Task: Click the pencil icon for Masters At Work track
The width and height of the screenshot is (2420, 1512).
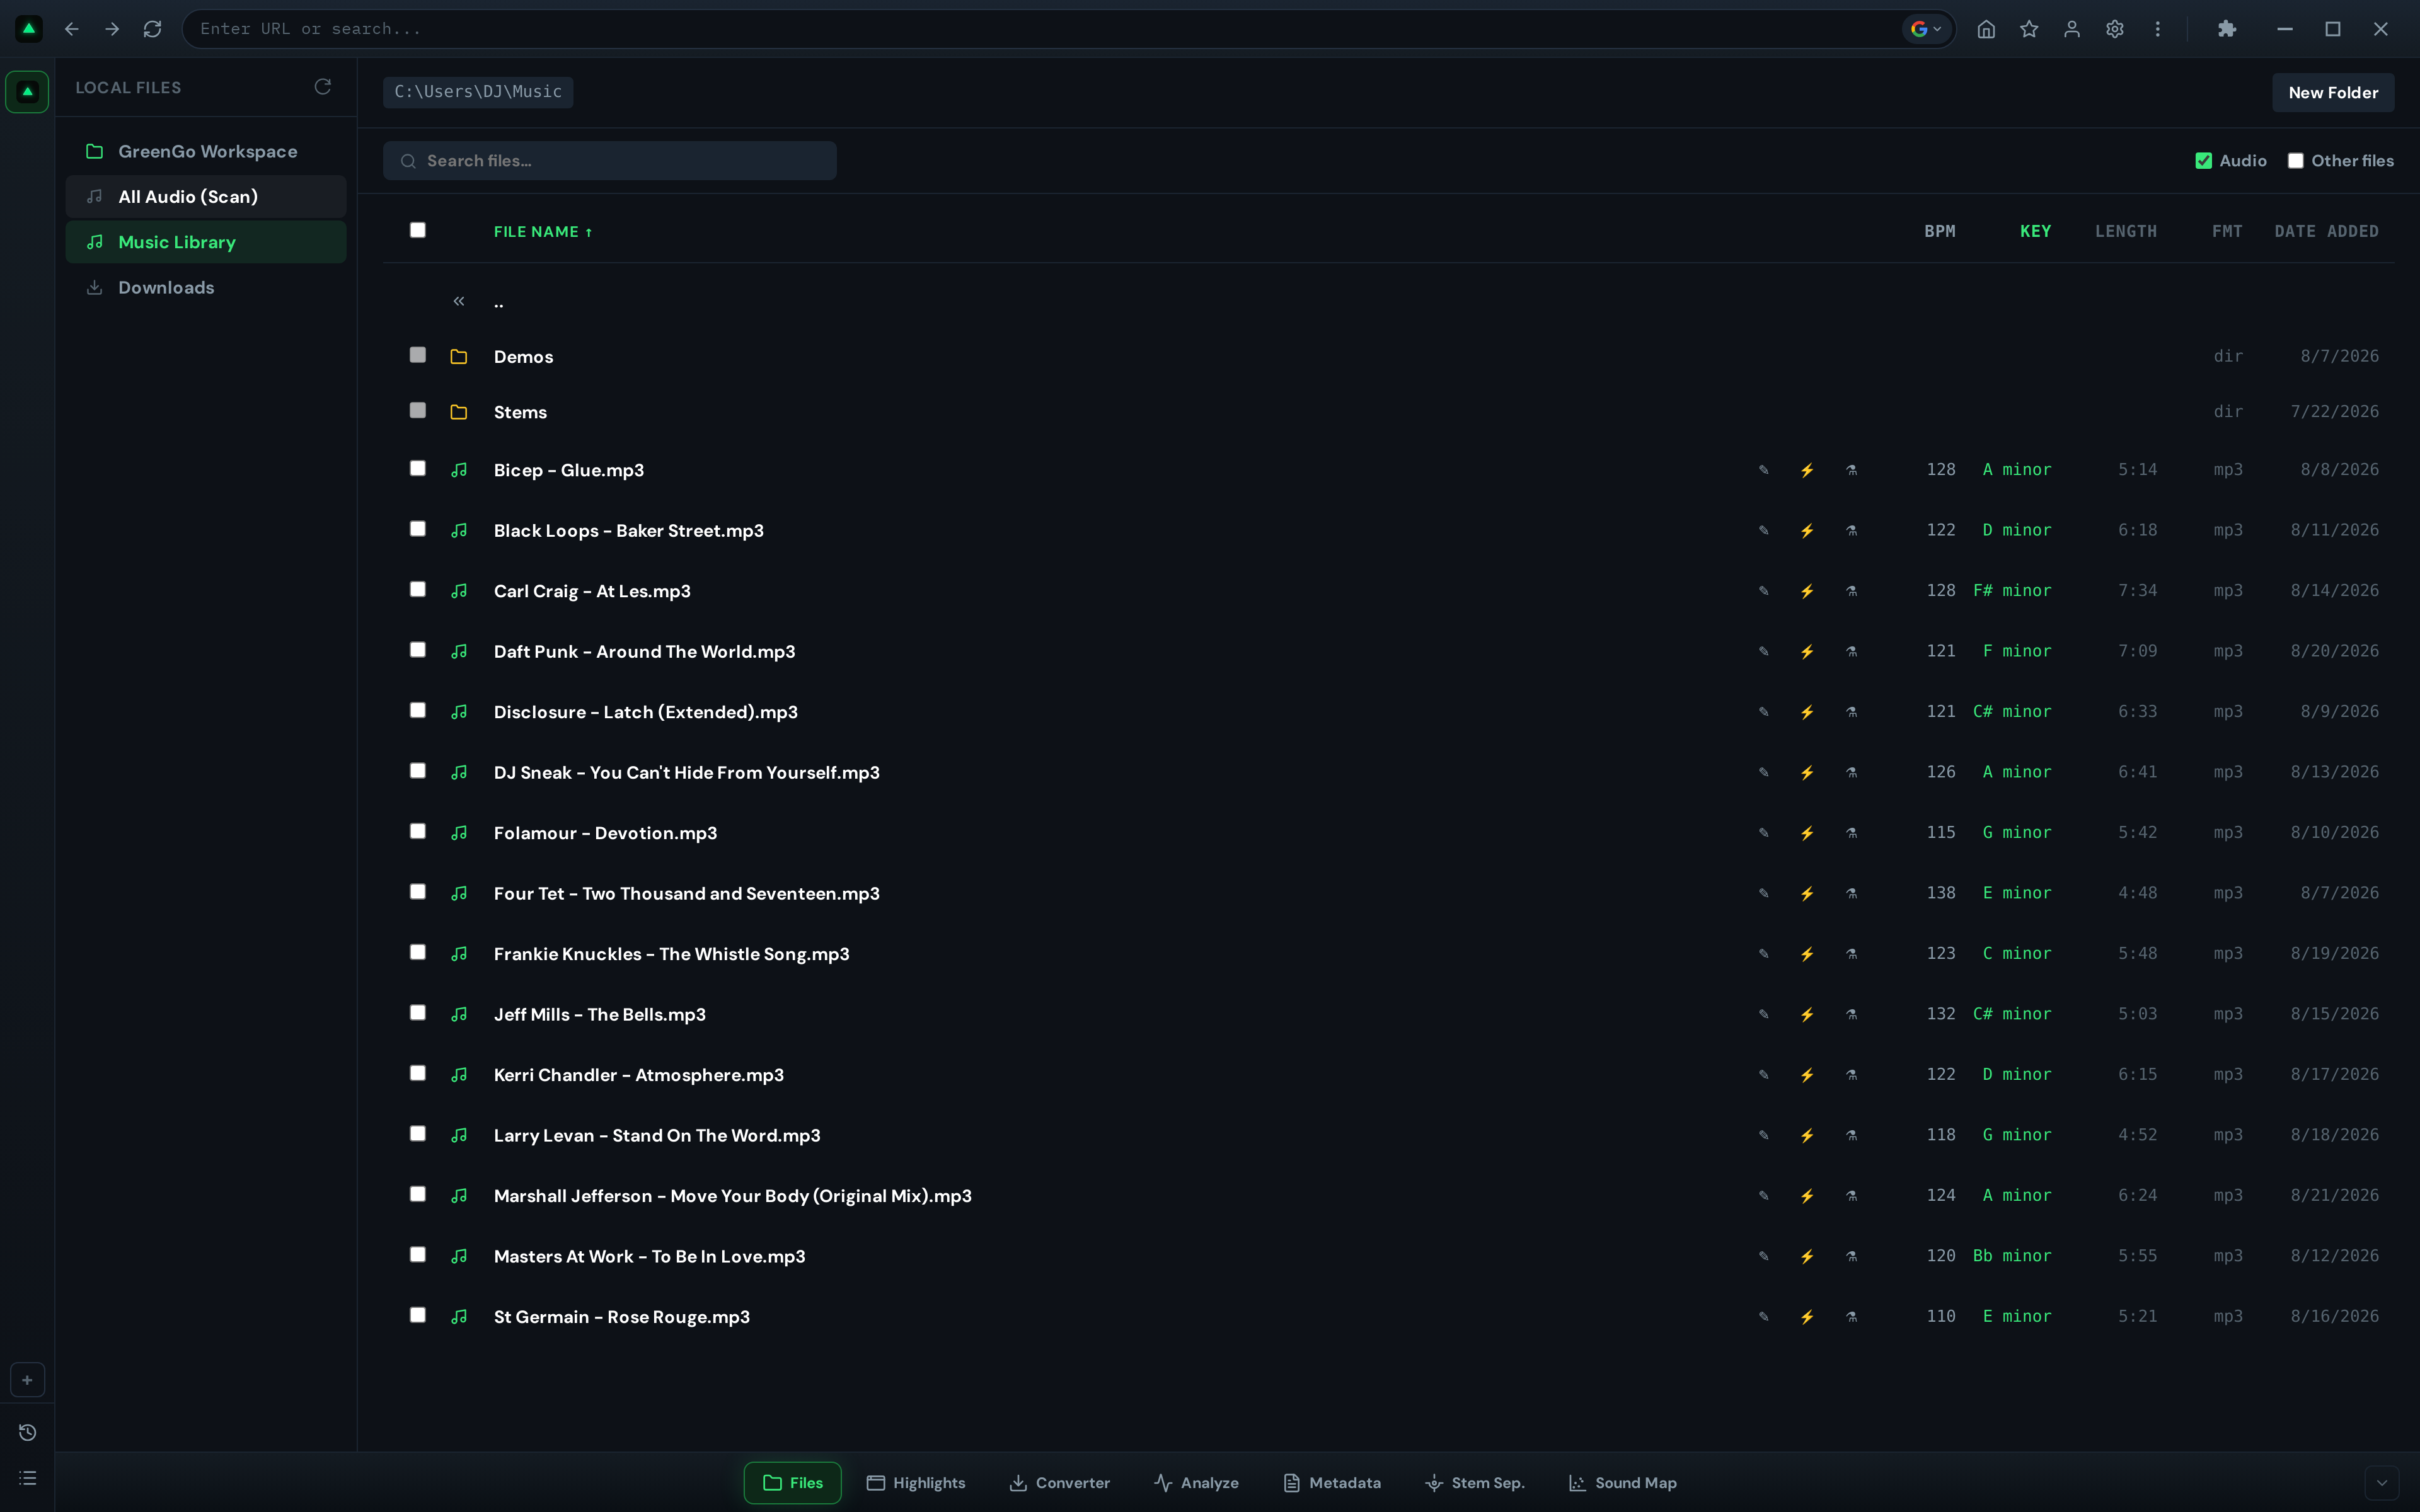Action: pos(1764,1257)
